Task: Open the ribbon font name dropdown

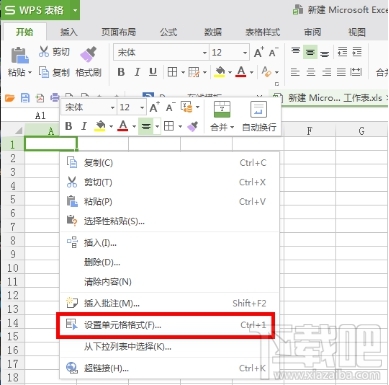Action: 205,53
